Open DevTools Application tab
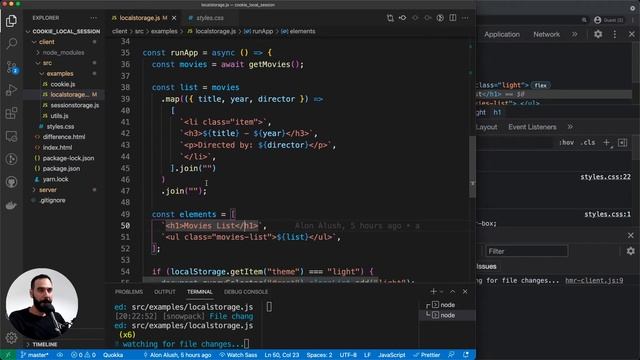The width and height of the screenshot is (640, 360). point(502,34)
